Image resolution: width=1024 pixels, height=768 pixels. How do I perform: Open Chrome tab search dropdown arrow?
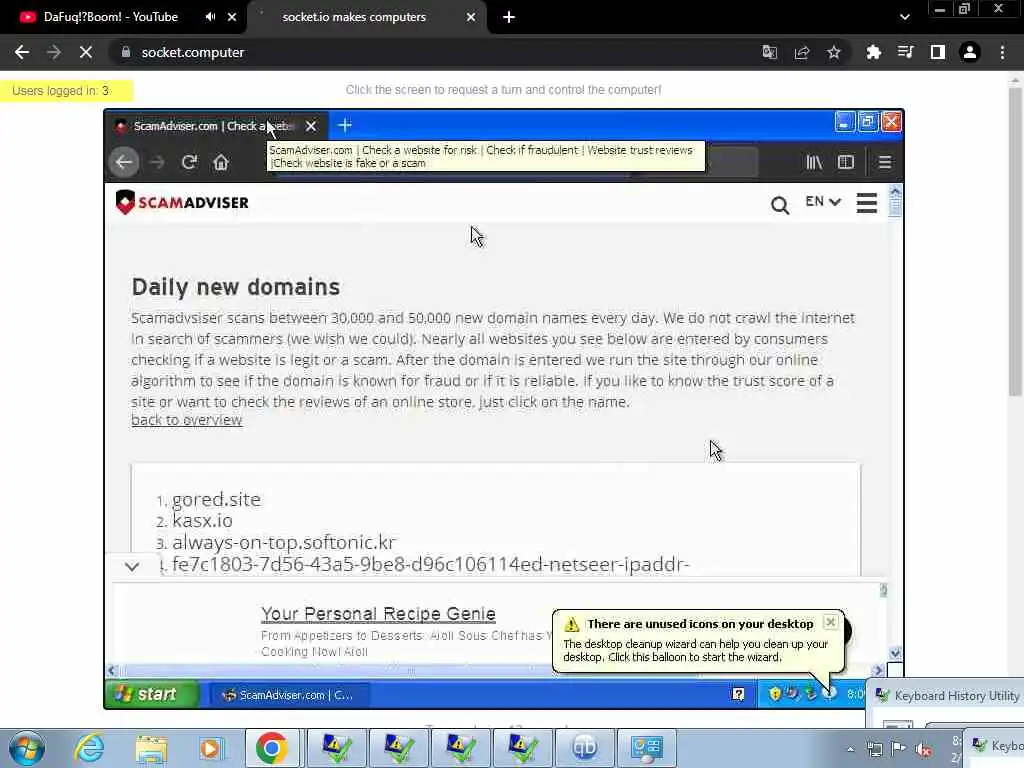coord(904,17)
